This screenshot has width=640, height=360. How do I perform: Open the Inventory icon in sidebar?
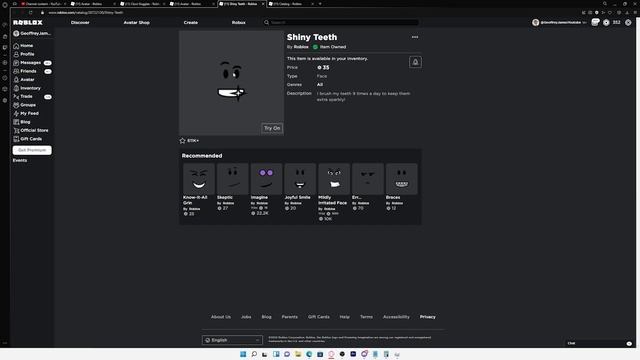(x=16, y=88)
